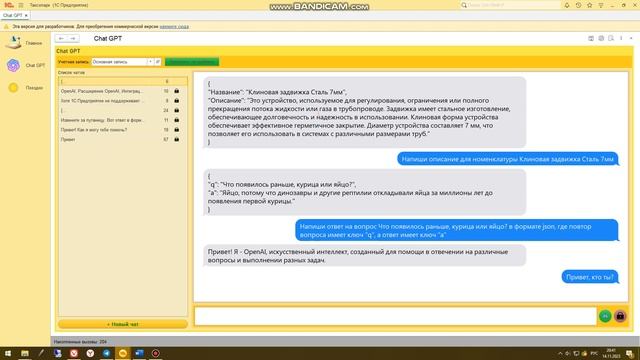The width and height of the screenshot is (640, 360).
Task: Go back with the left arrow button
Action: tap(61, 38)
